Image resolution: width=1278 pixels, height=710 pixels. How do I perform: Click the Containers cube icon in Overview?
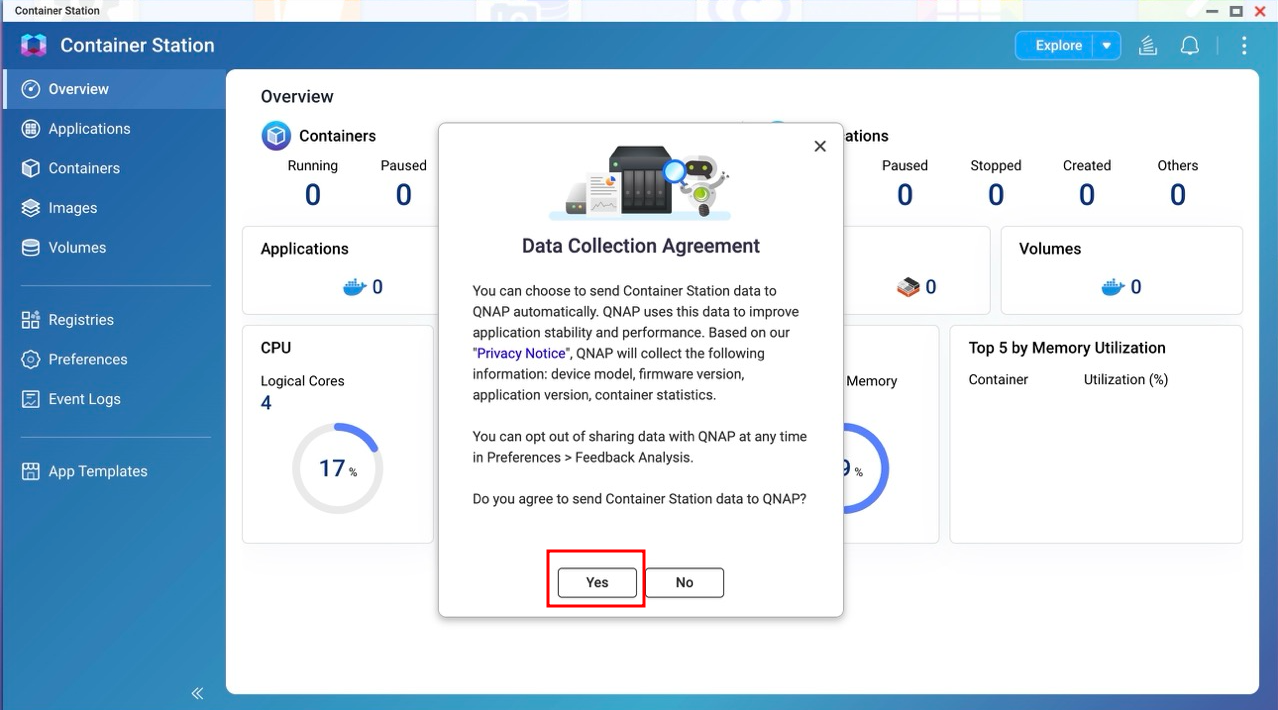[x=276, y=136]
